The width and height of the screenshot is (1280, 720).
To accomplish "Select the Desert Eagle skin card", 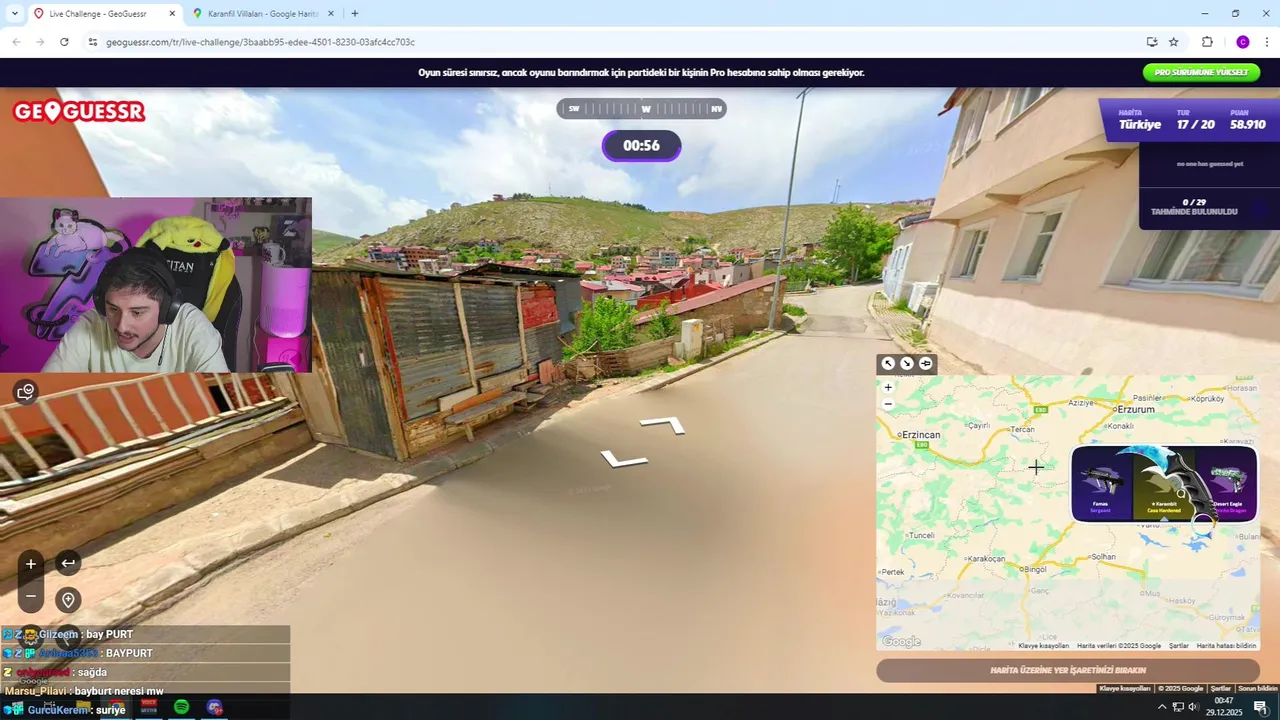I will 1228,485.
